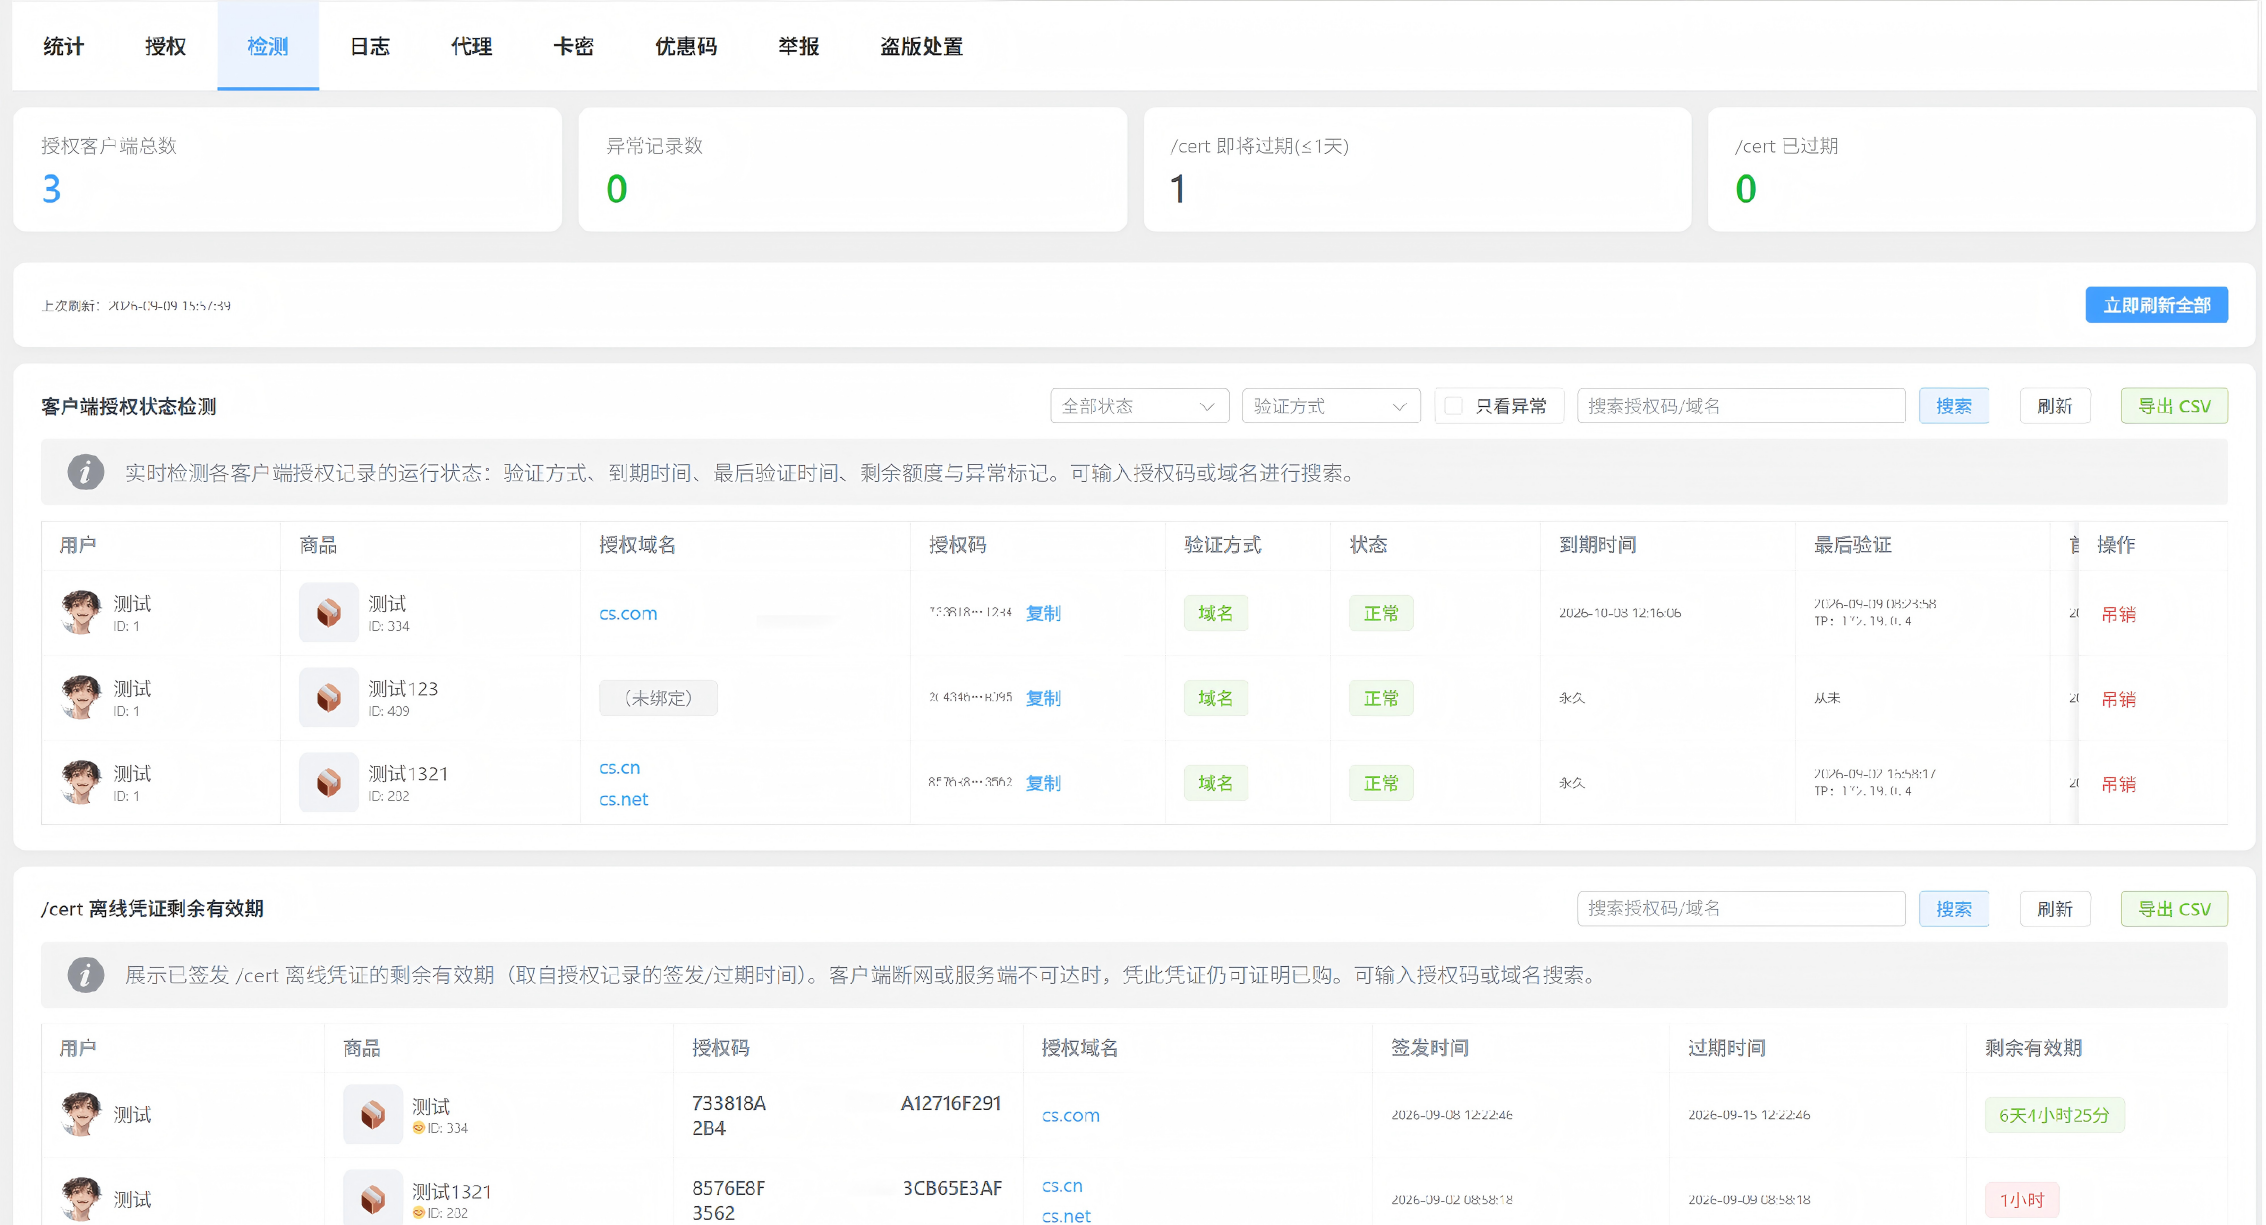Click product icon for 测试1321 in status table

[329, 782]
